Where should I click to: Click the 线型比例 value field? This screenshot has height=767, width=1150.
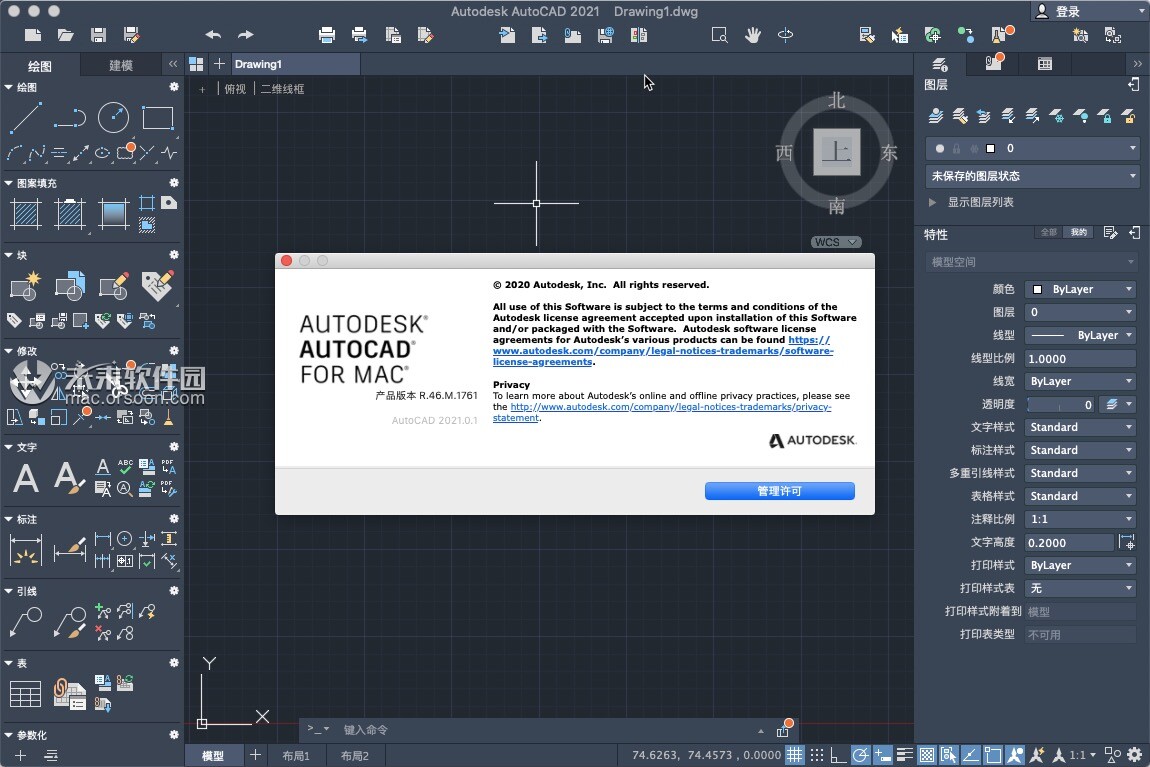tap(1080, 359)
